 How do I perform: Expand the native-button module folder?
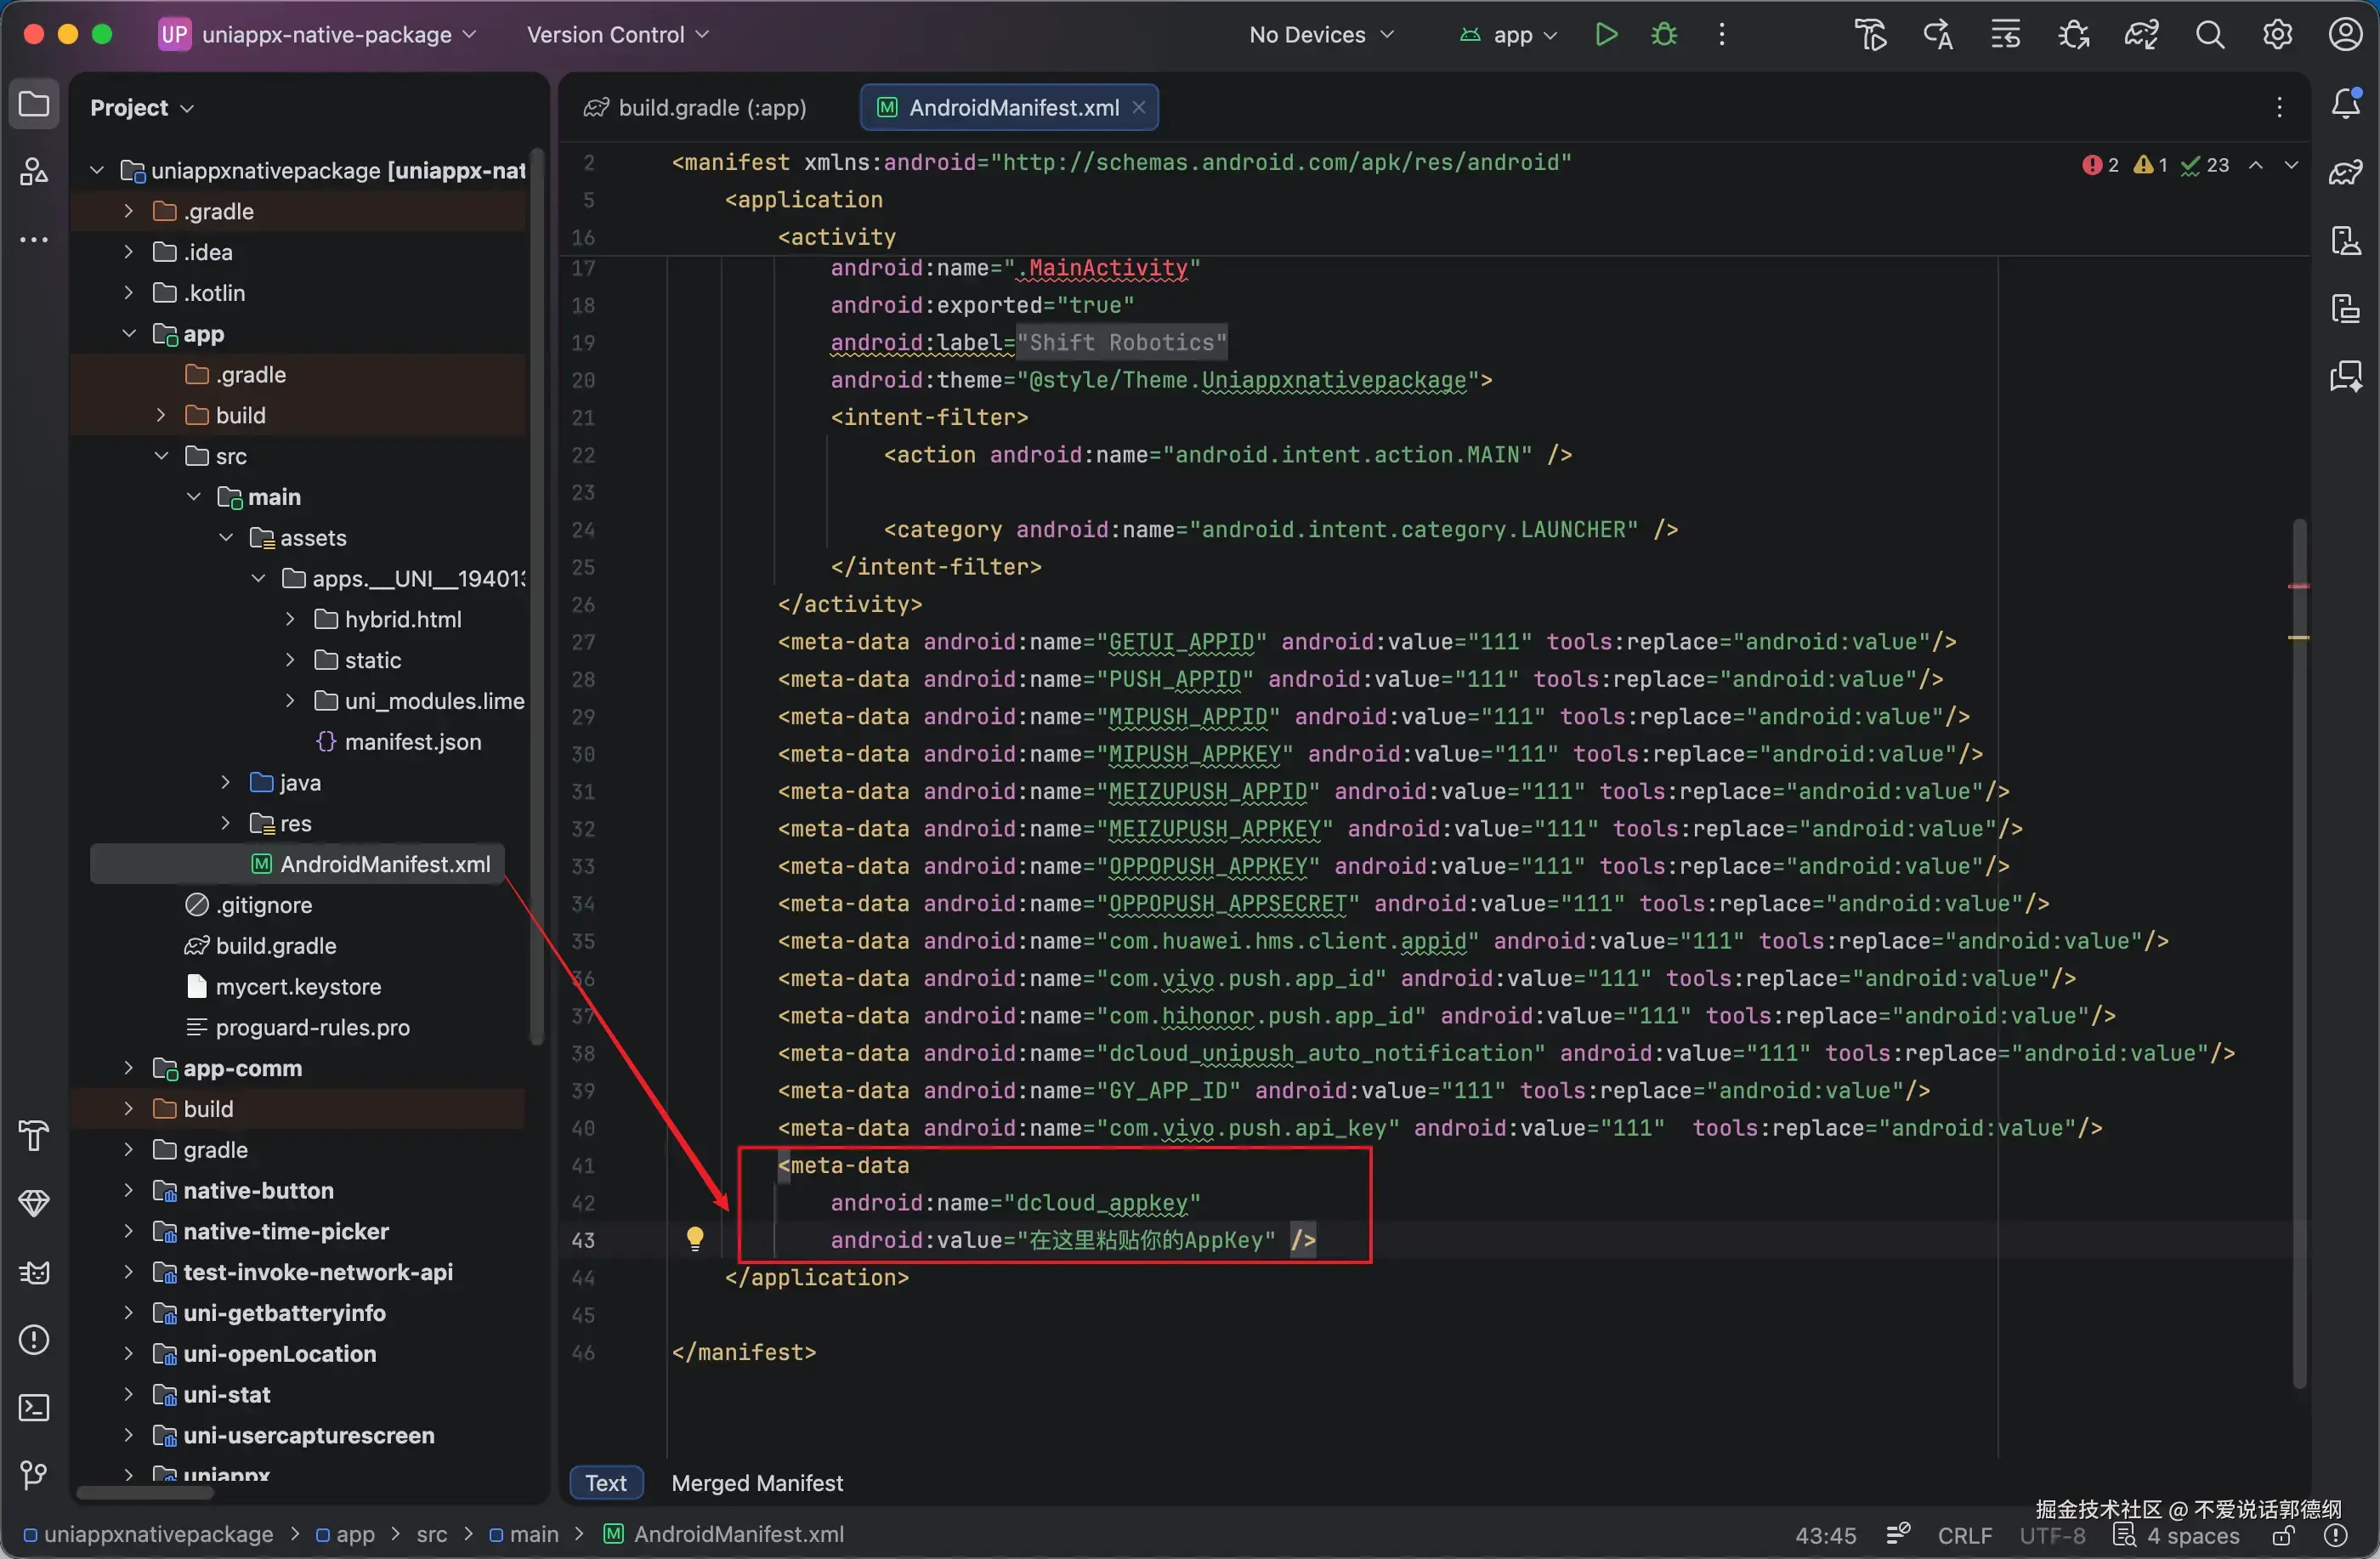[x=129, y=1190]
